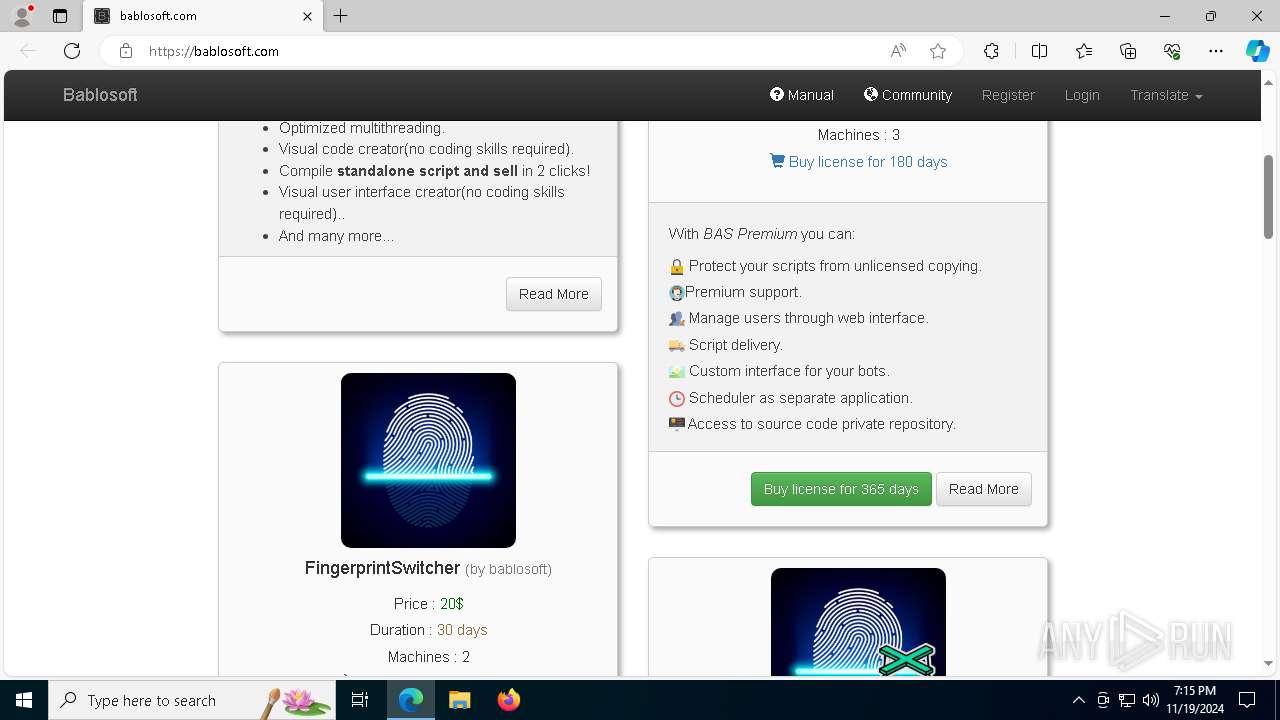Click scrollbar down arrow

click(x=1268, y=663)
